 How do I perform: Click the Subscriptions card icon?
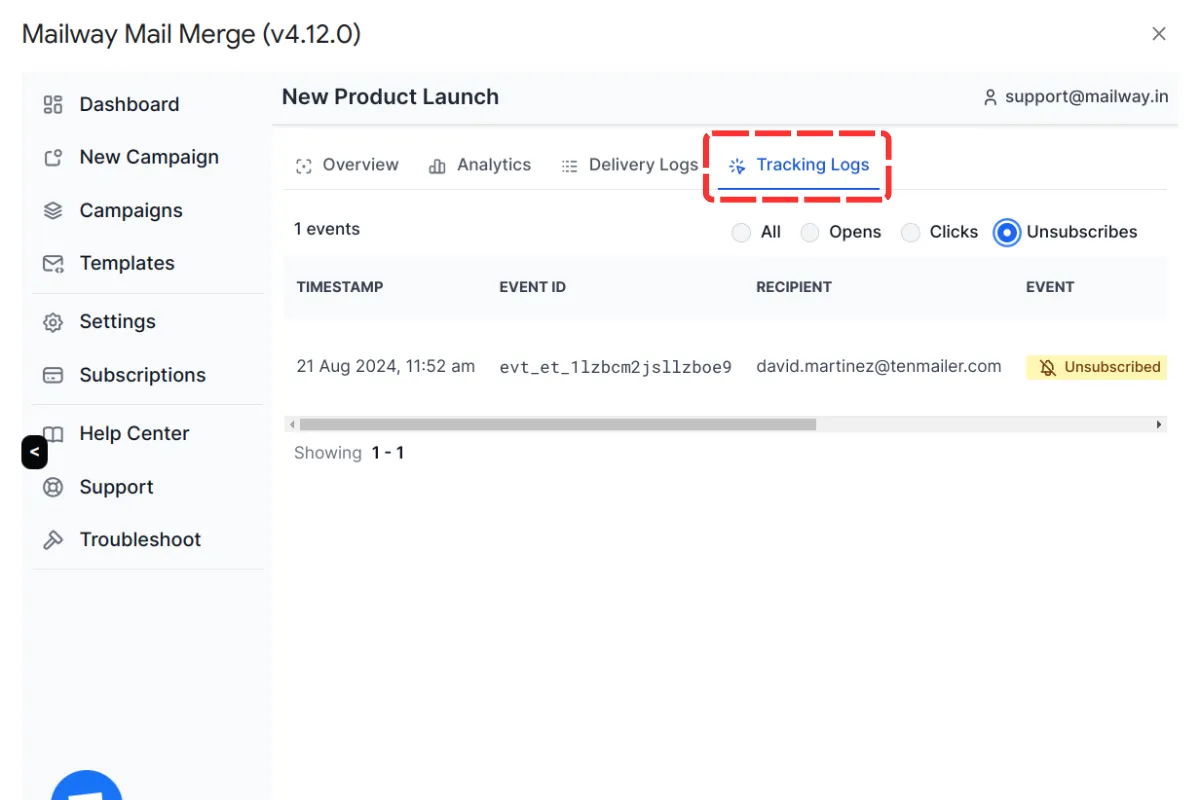click(x=53, y=376)
